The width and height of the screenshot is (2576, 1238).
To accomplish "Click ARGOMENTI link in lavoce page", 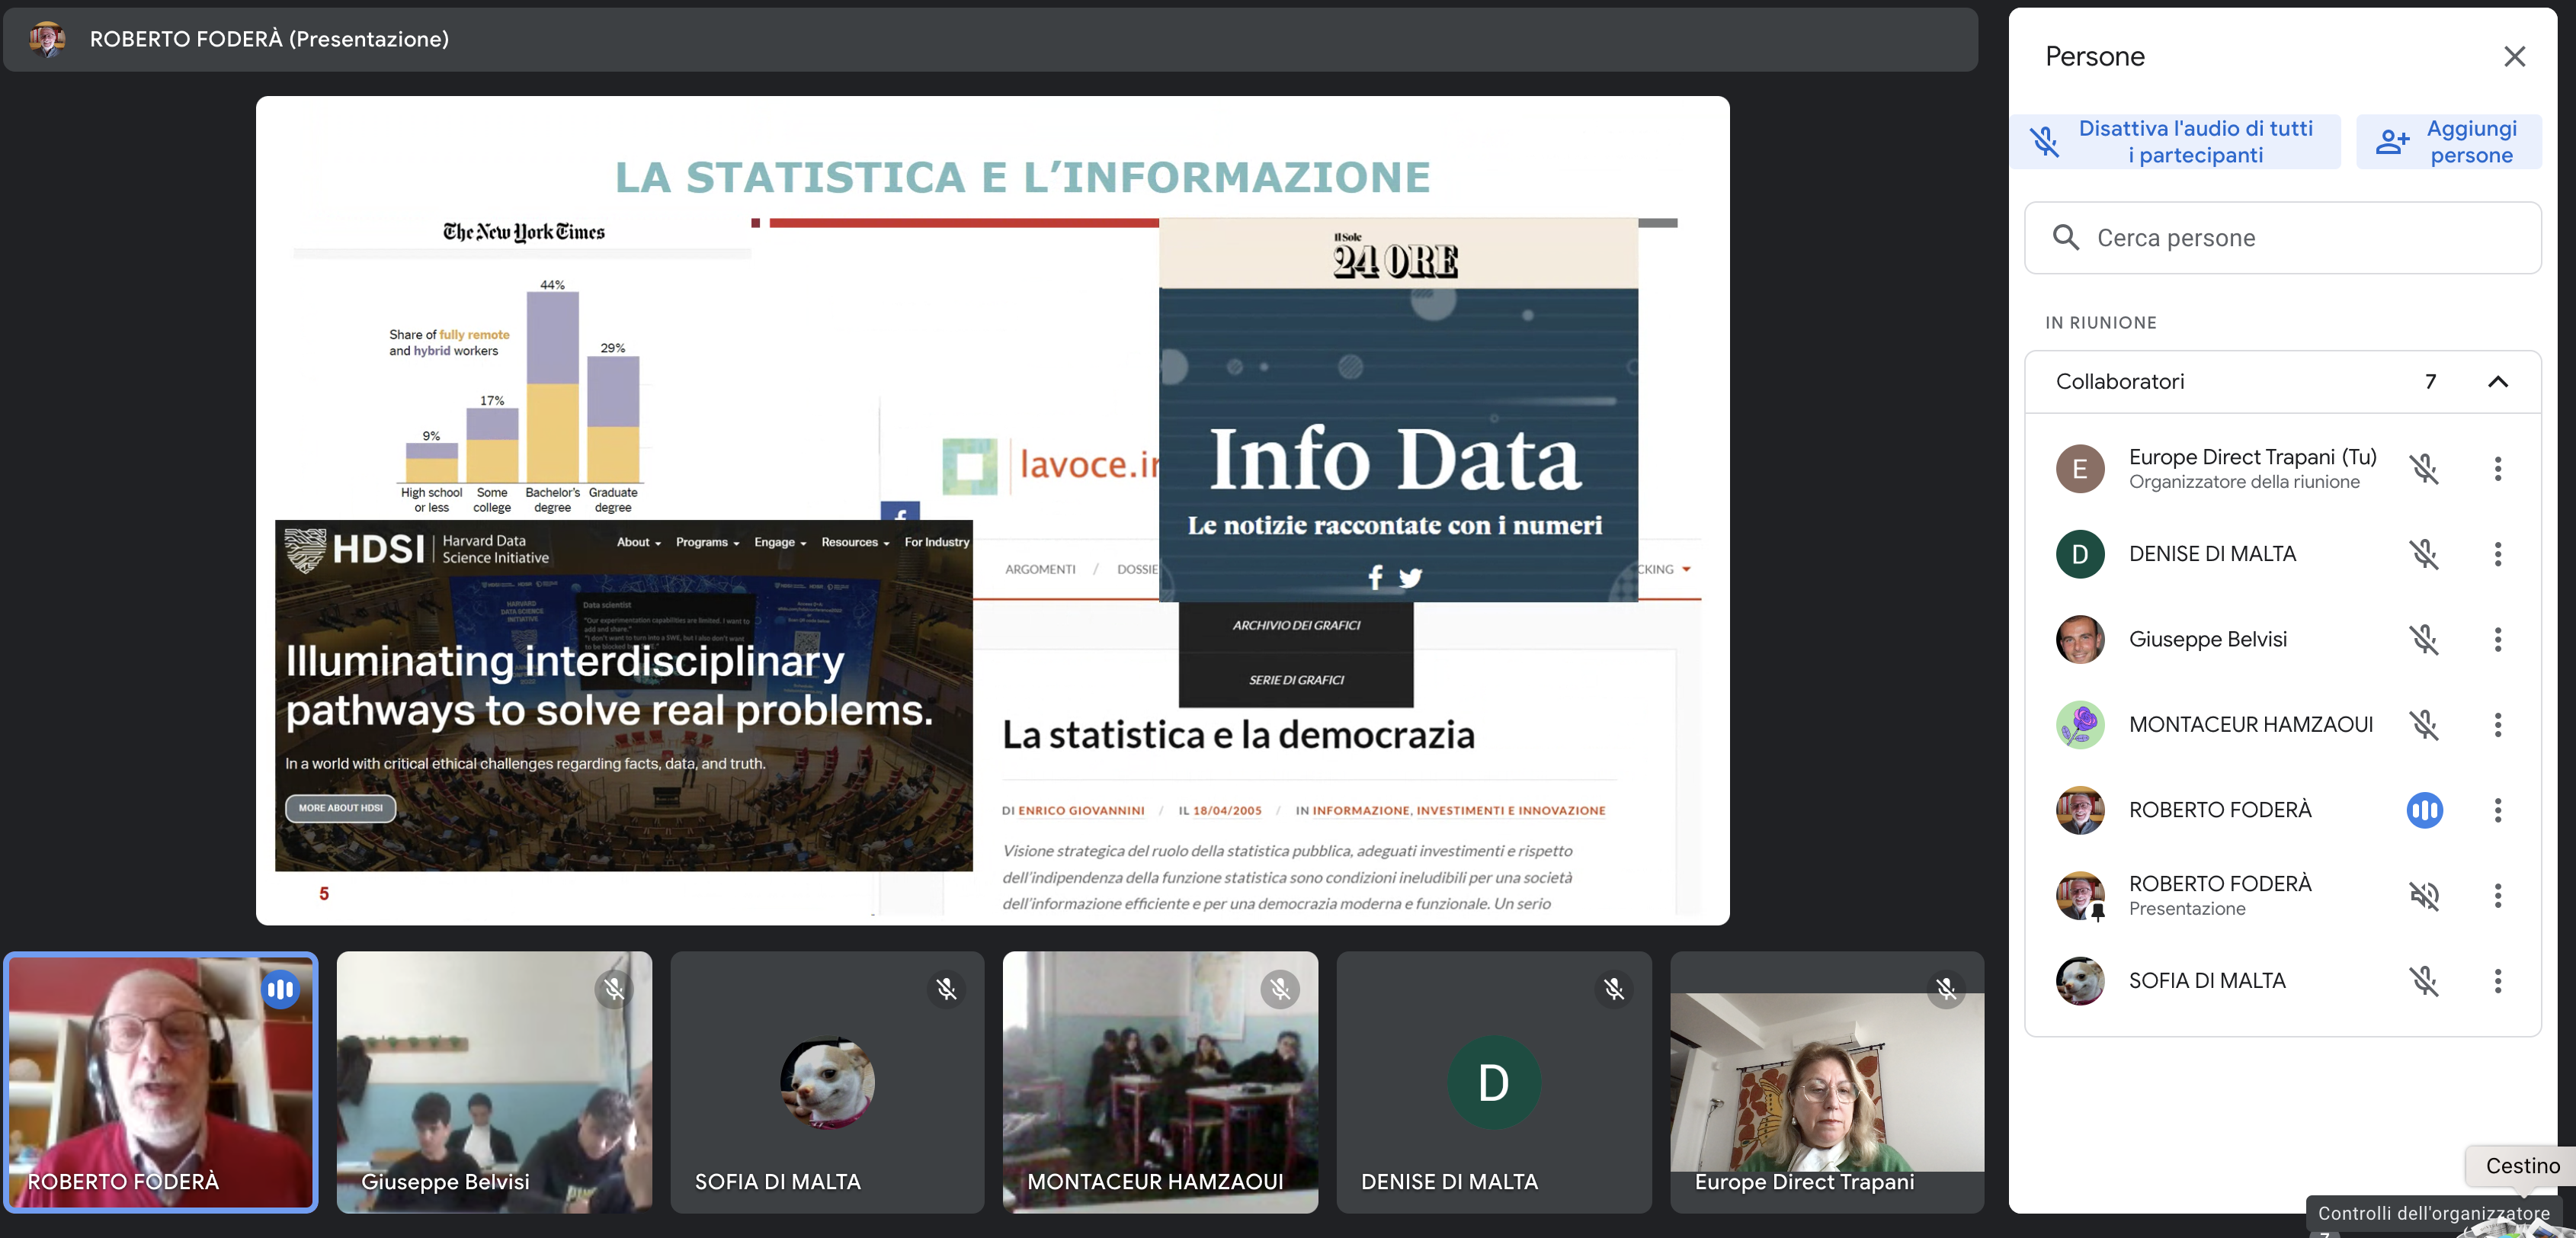I will [1040, 569].
